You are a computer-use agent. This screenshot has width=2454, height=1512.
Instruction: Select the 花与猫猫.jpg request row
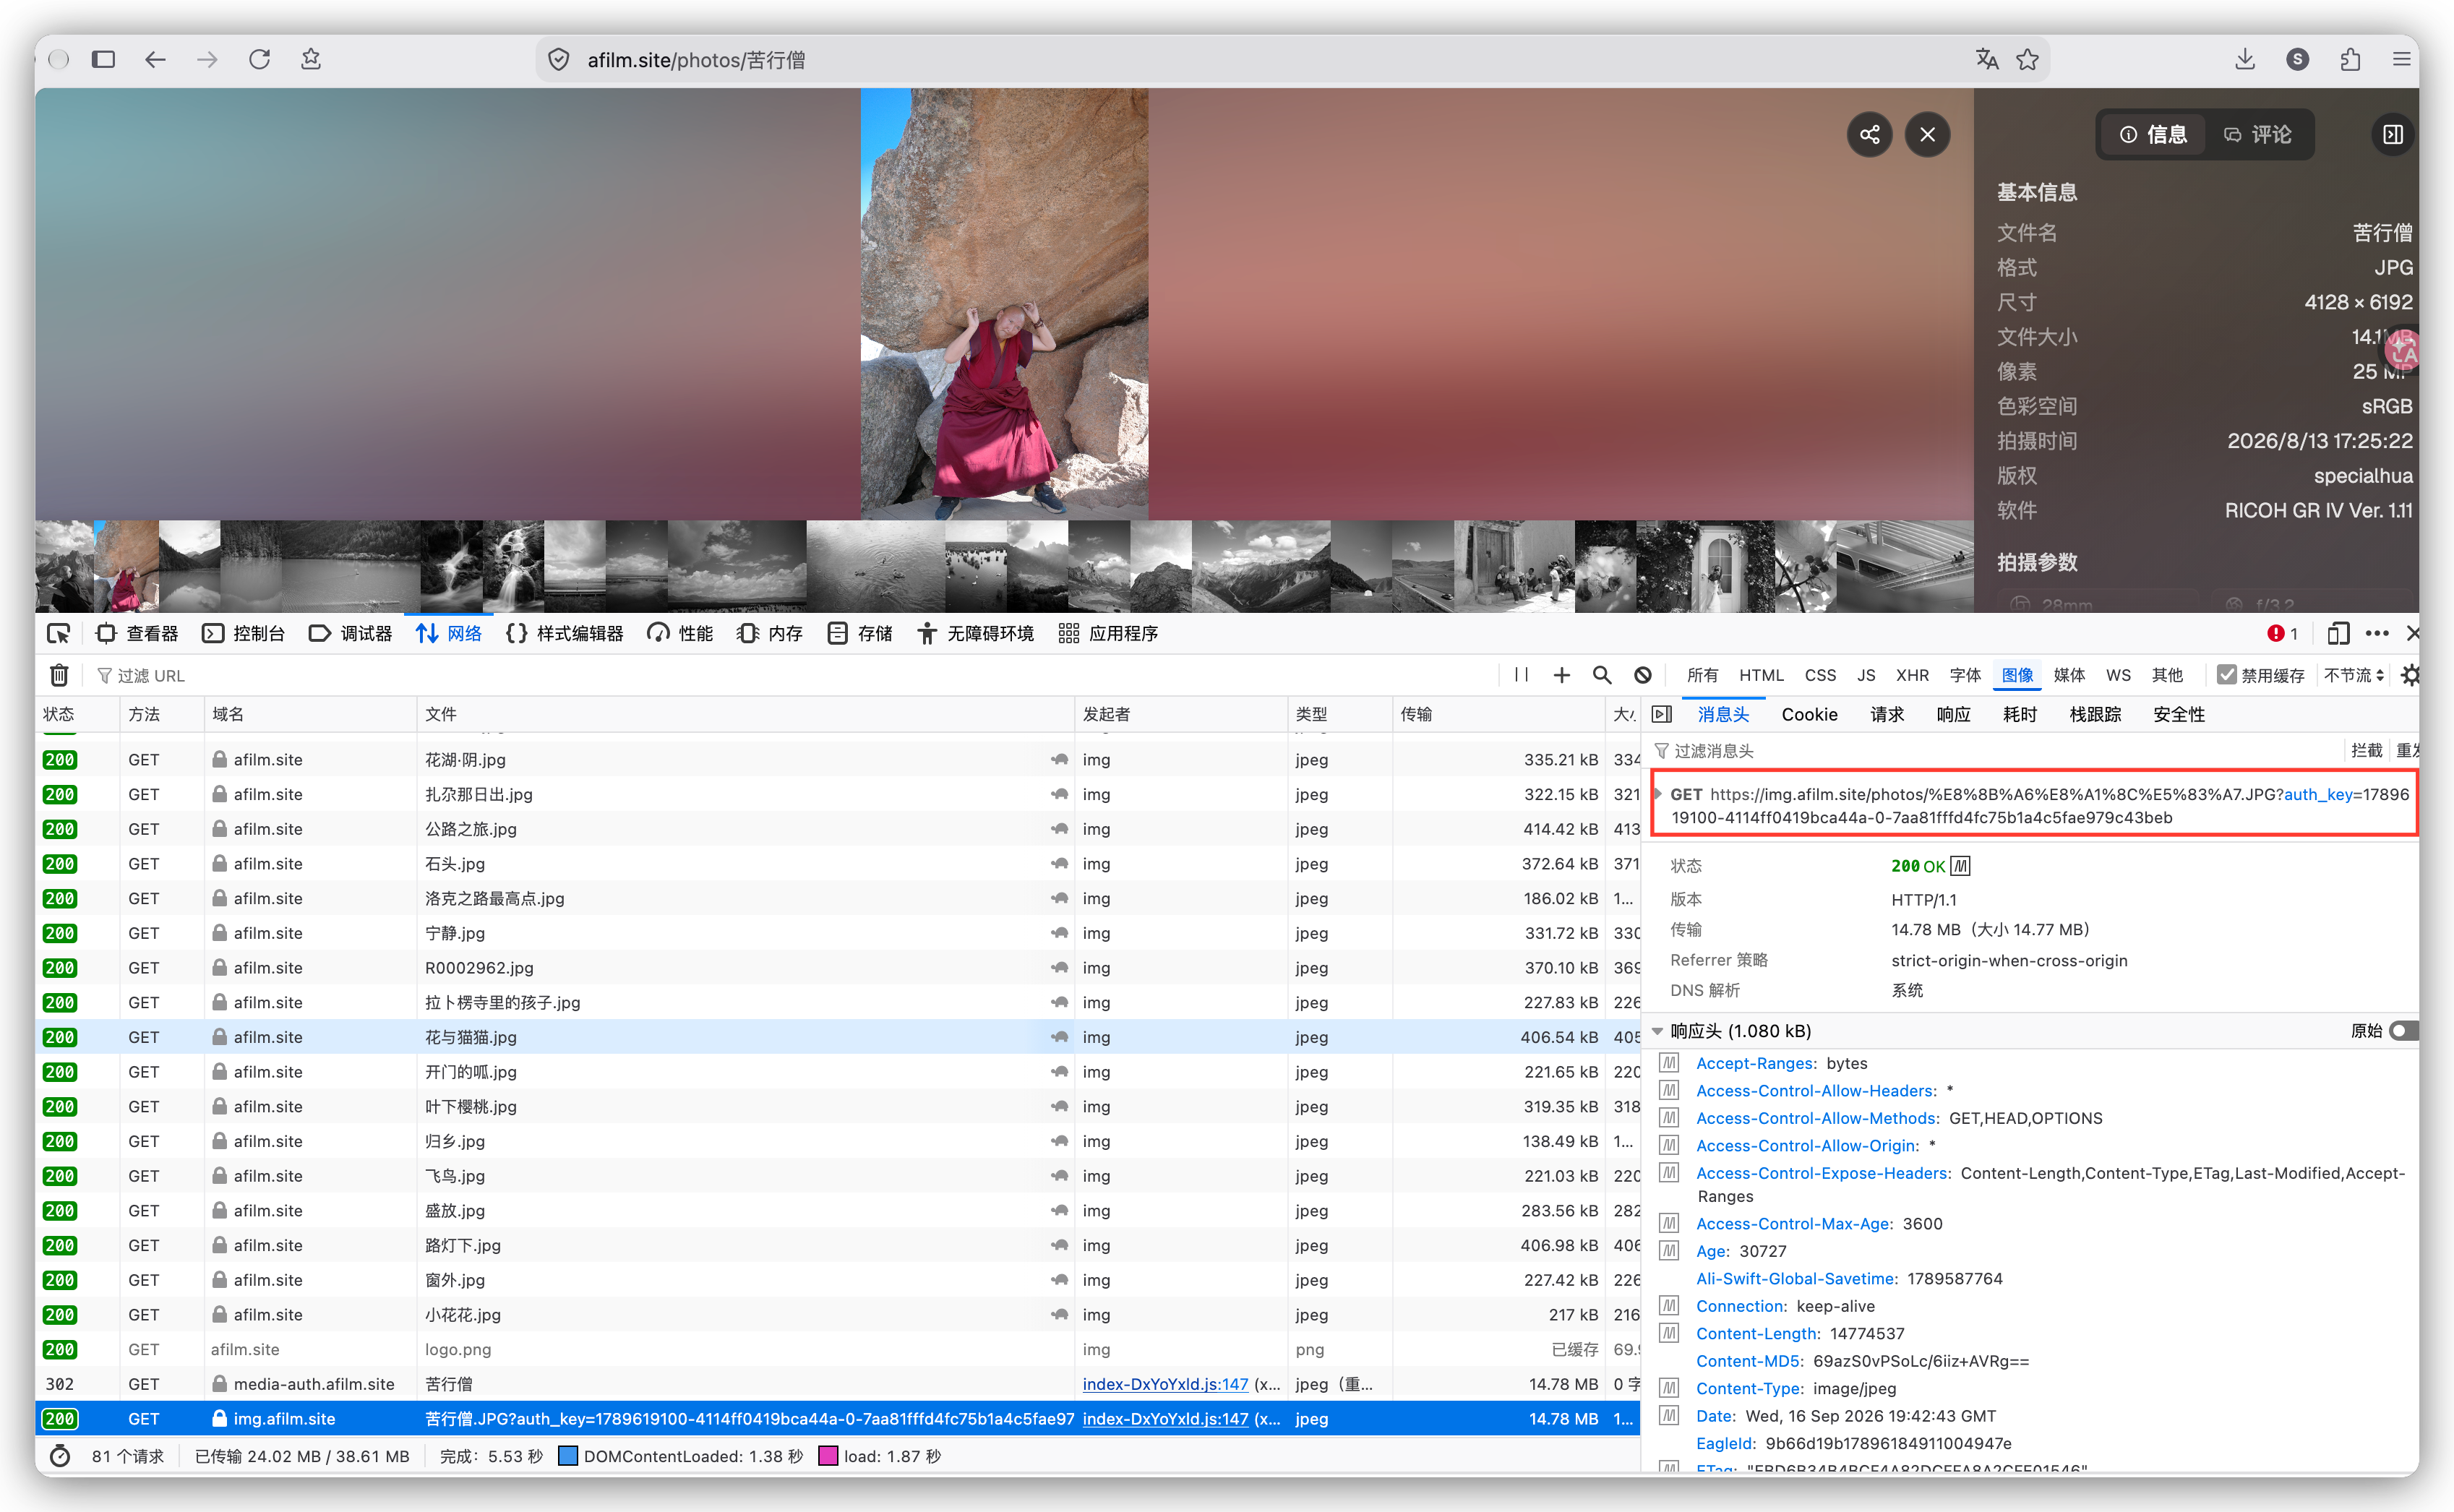838,1037
